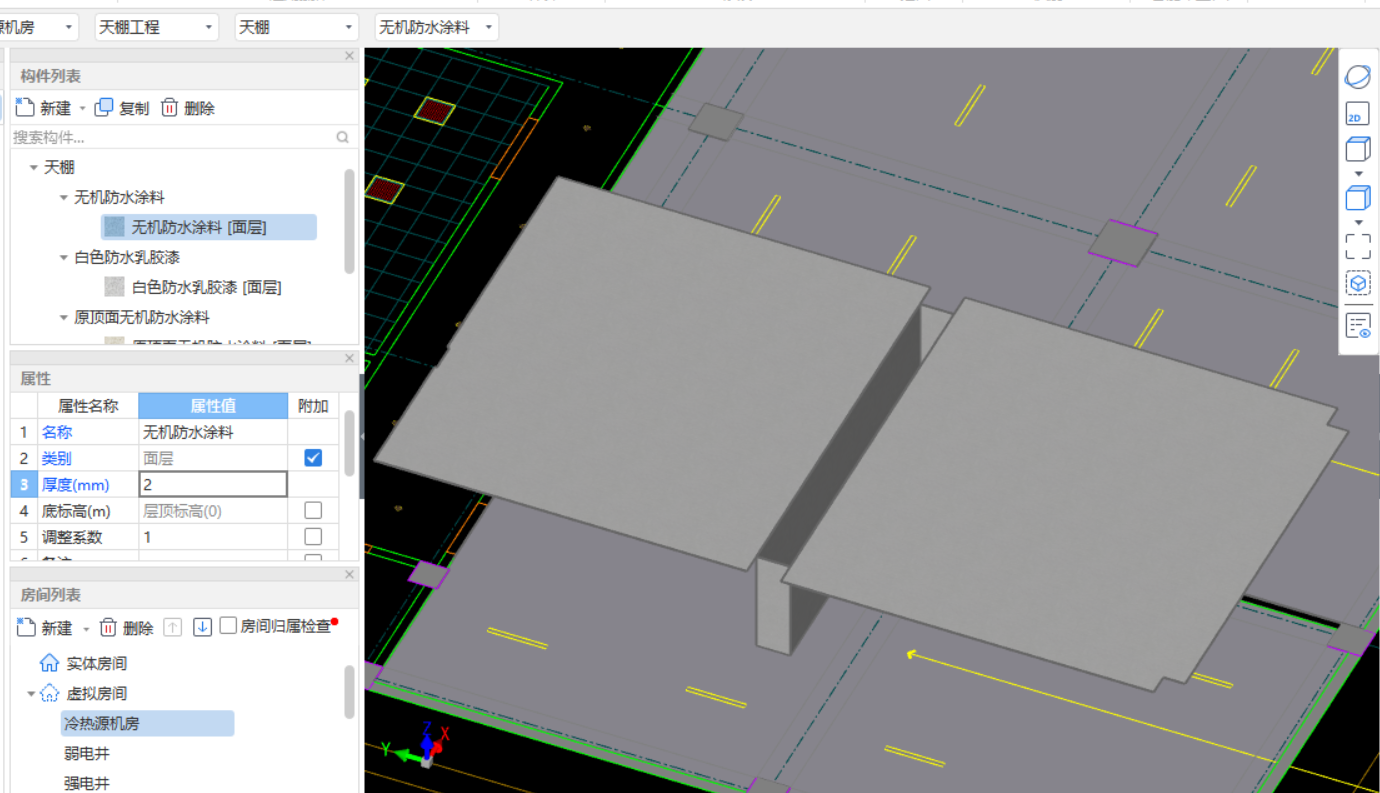Collapse the 无机防水涂料 group node
The height and width of the screenshot is (793, 1380).
click(x=64, y=198)
